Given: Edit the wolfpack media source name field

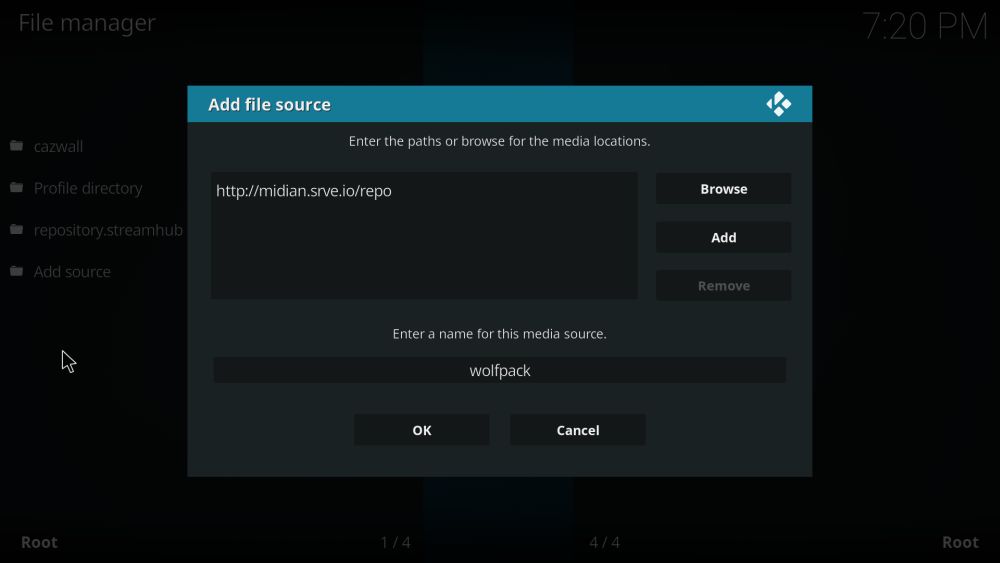Looking at the screenshot, I should (x=499, y=370).
